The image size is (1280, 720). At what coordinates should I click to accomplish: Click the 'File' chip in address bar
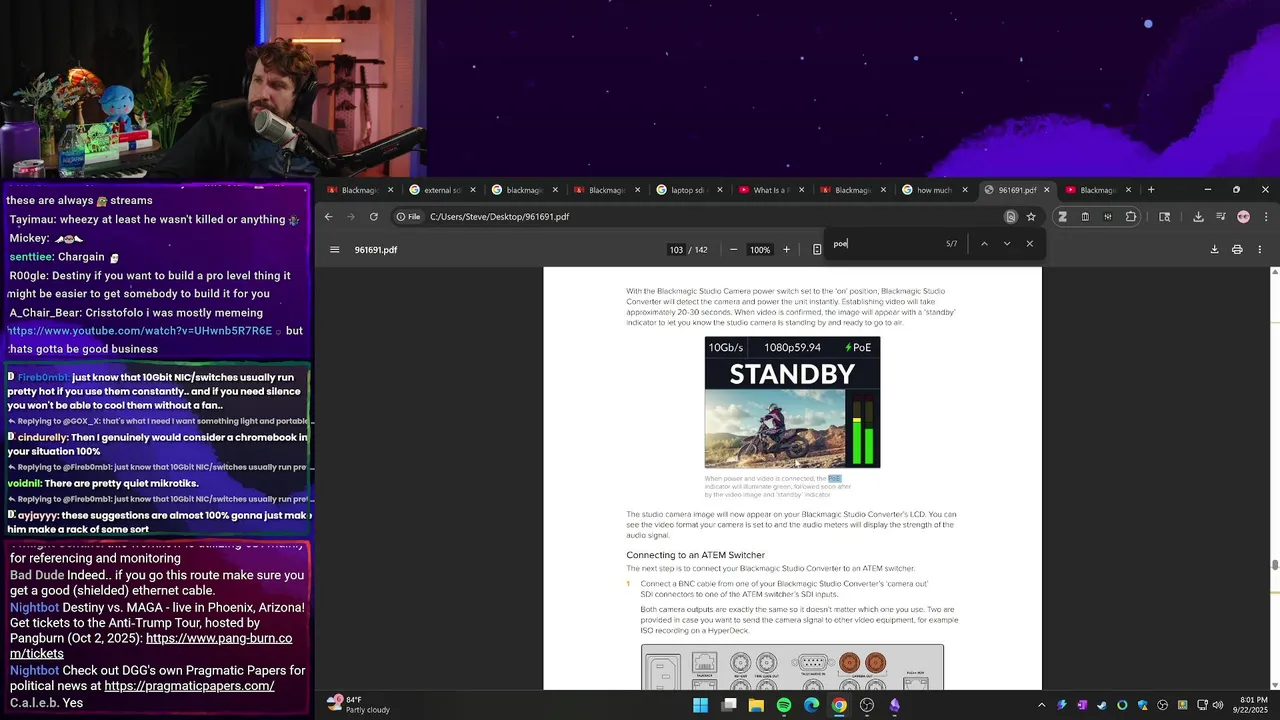coord(408,217)
